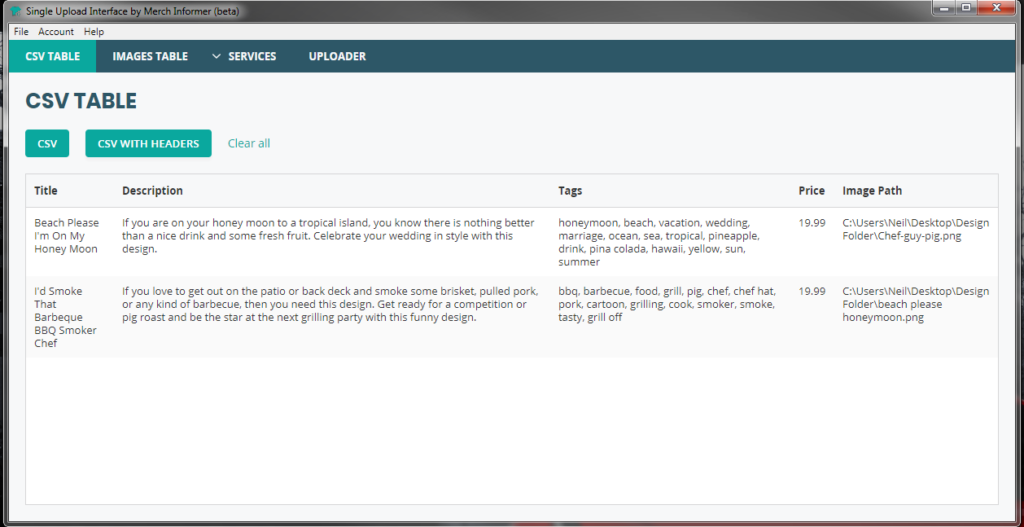
Task: Open the Help menu
Action: pos(94,31)
